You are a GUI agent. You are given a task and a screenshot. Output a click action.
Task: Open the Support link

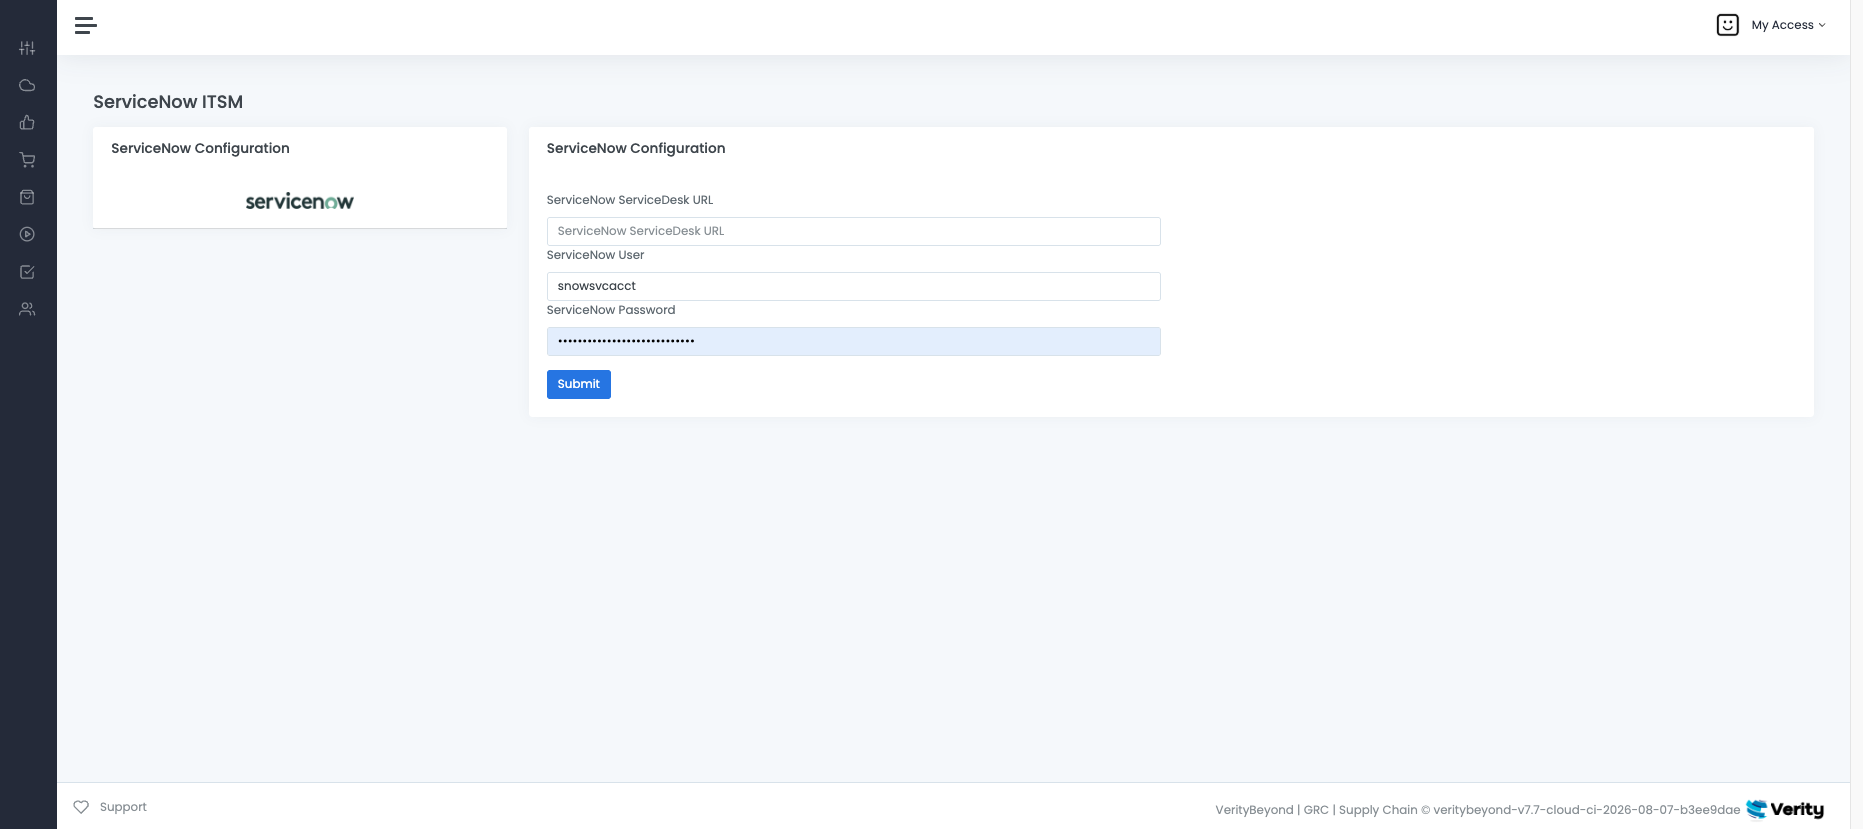pyautogui.click(x=123, y=807)
